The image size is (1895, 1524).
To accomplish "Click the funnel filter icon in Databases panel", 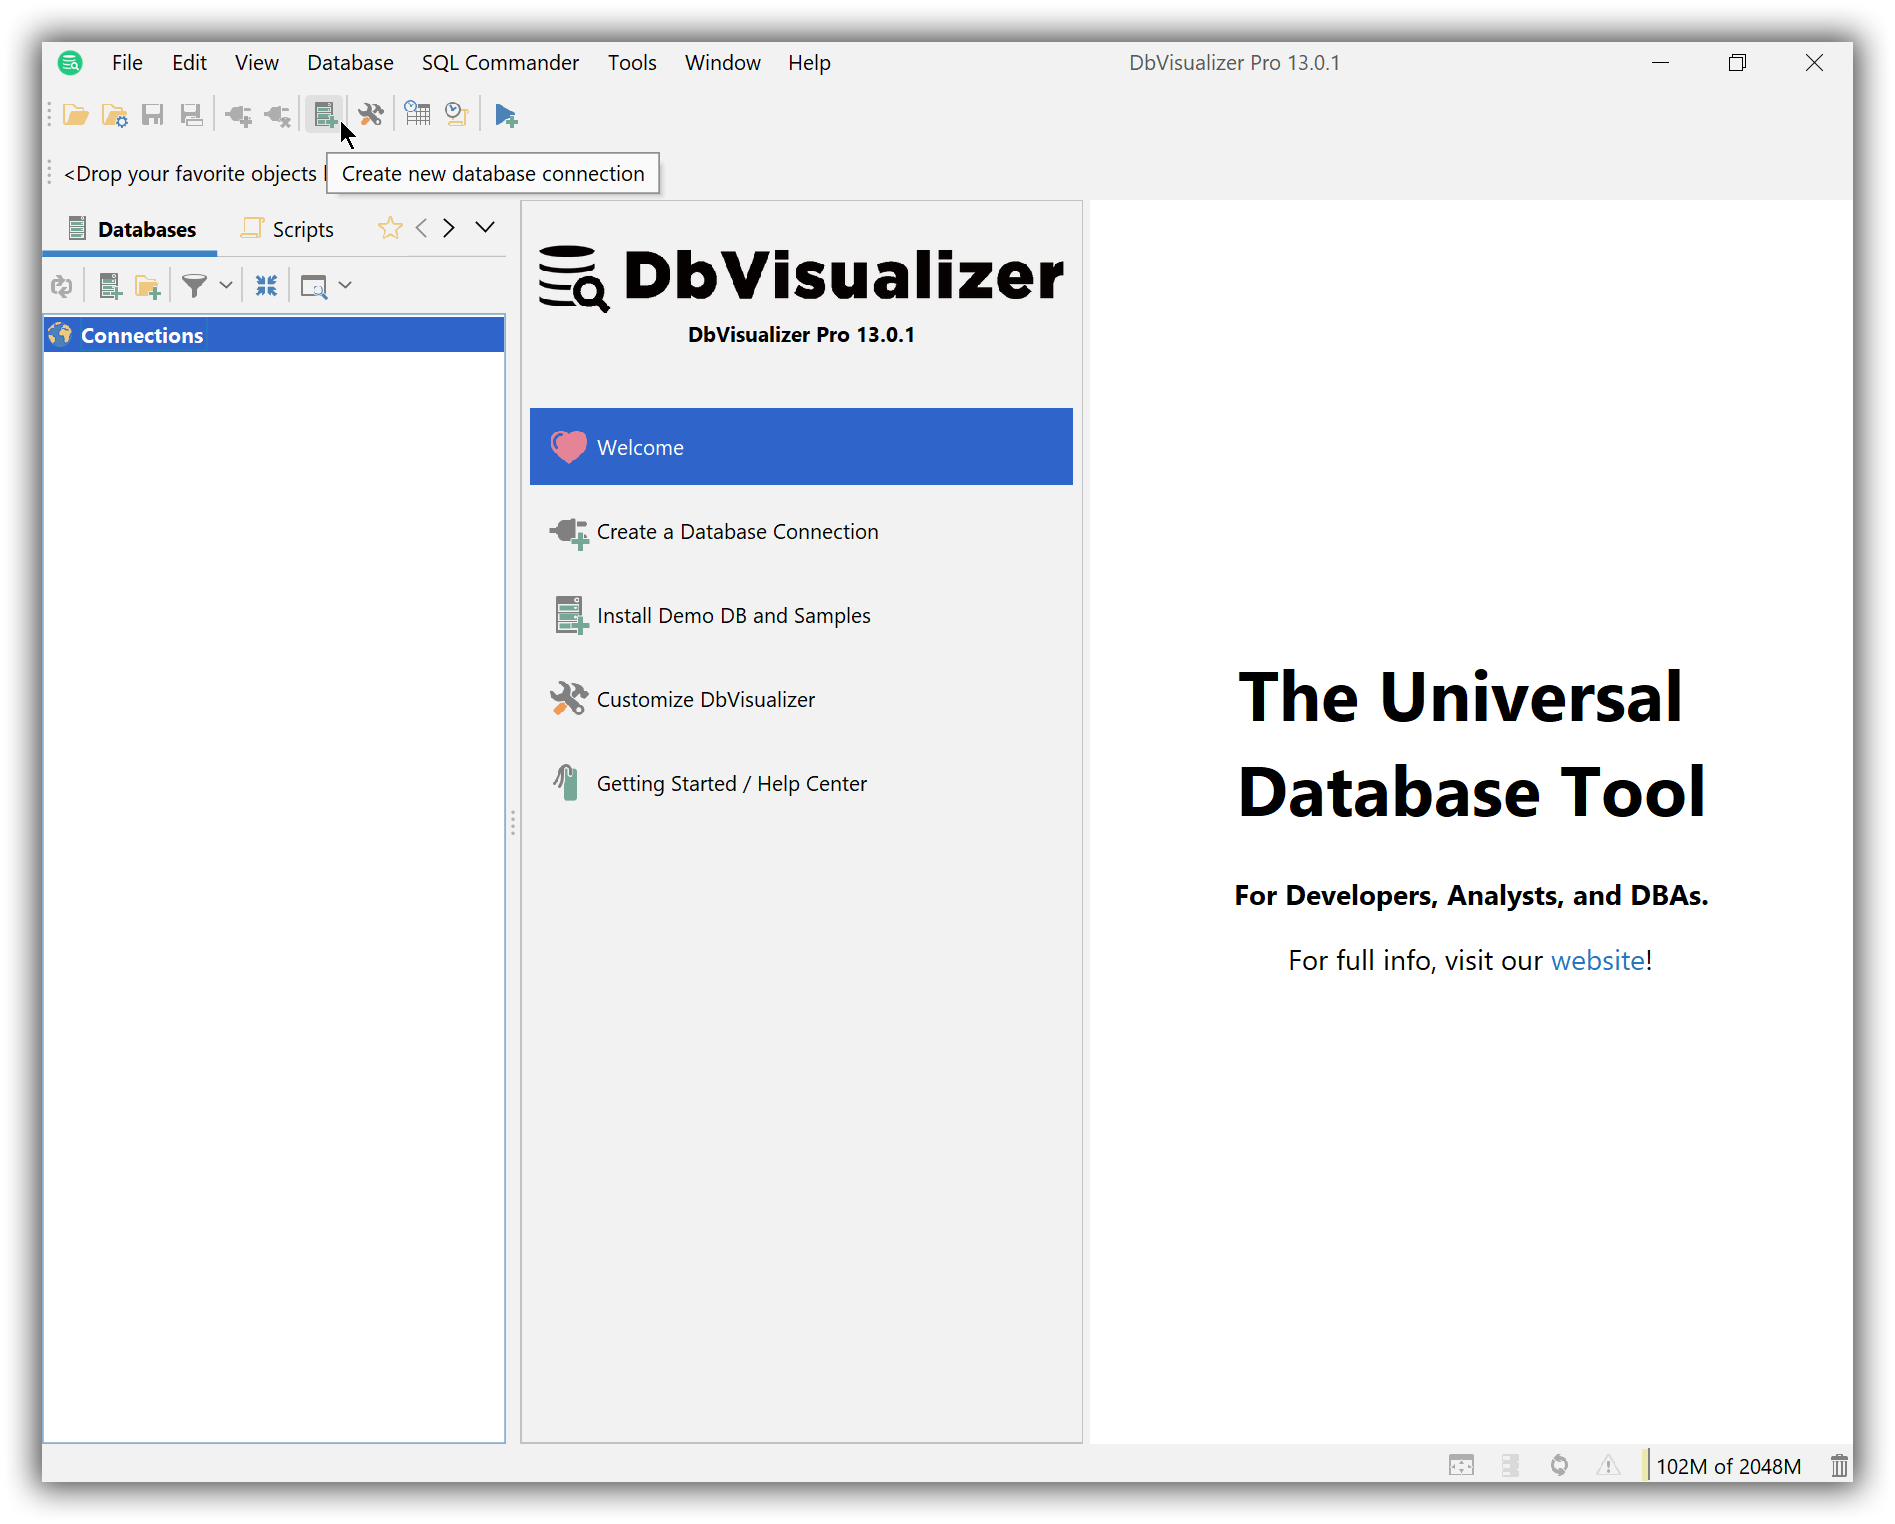I will pyautogui.click(x=194, y=286).
